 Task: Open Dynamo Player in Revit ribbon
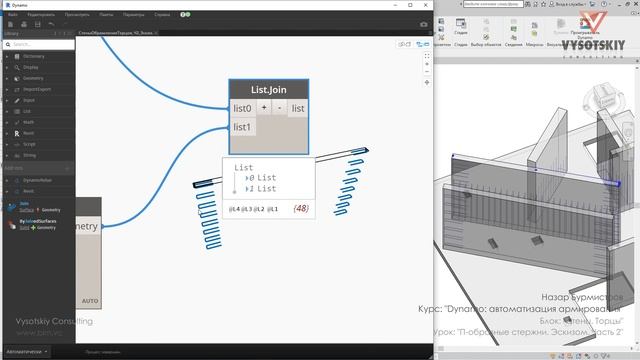point(585,28)
